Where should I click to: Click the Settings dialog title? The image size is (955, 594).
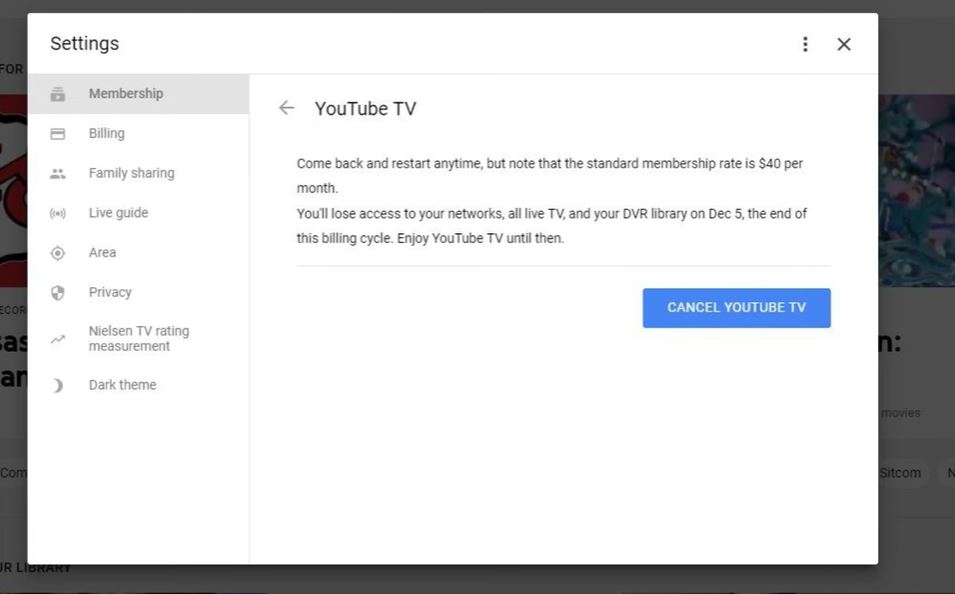tap(85, 43)
